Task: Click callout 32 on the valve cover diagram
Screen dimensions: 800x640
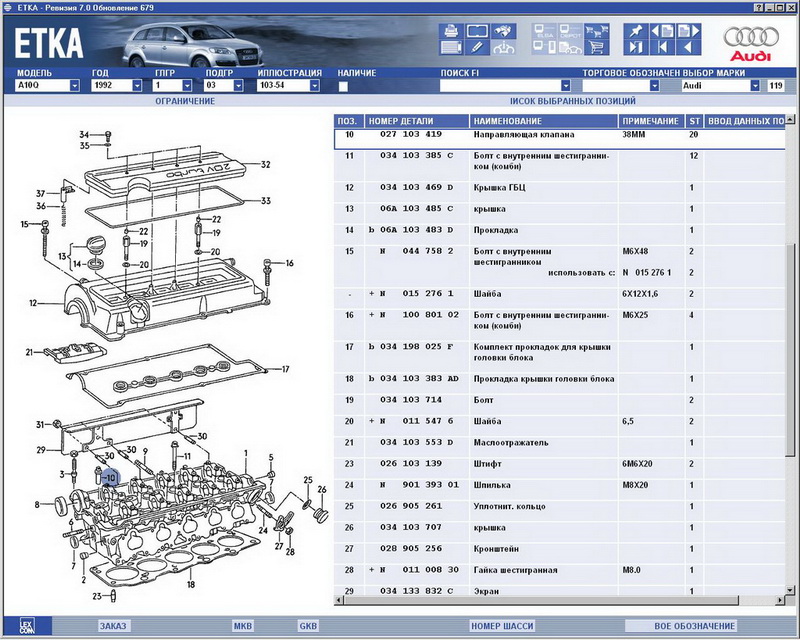Action: [265, 164]
